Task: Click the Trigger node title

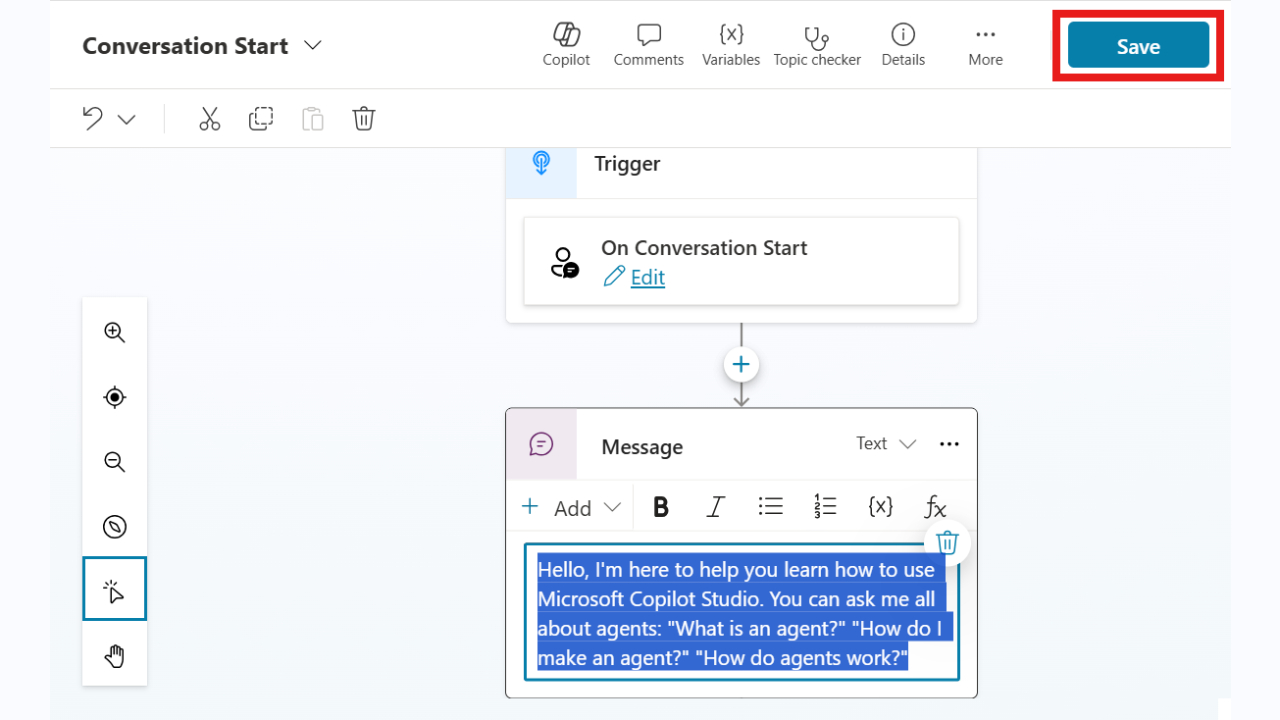Action: pyautogui.click(x=627, y=164)
